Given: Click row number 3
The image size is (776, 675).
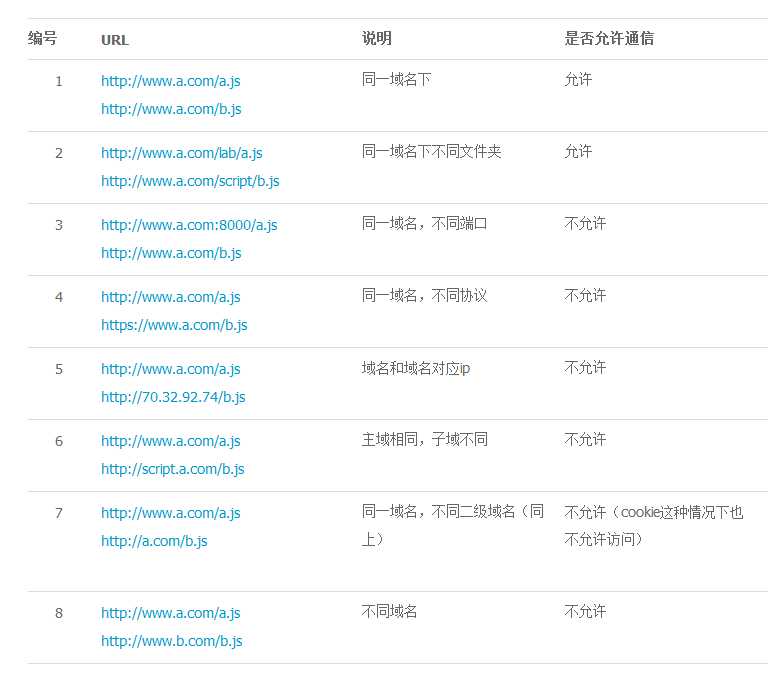Looking at the screenshot, I should pos(59,225).
